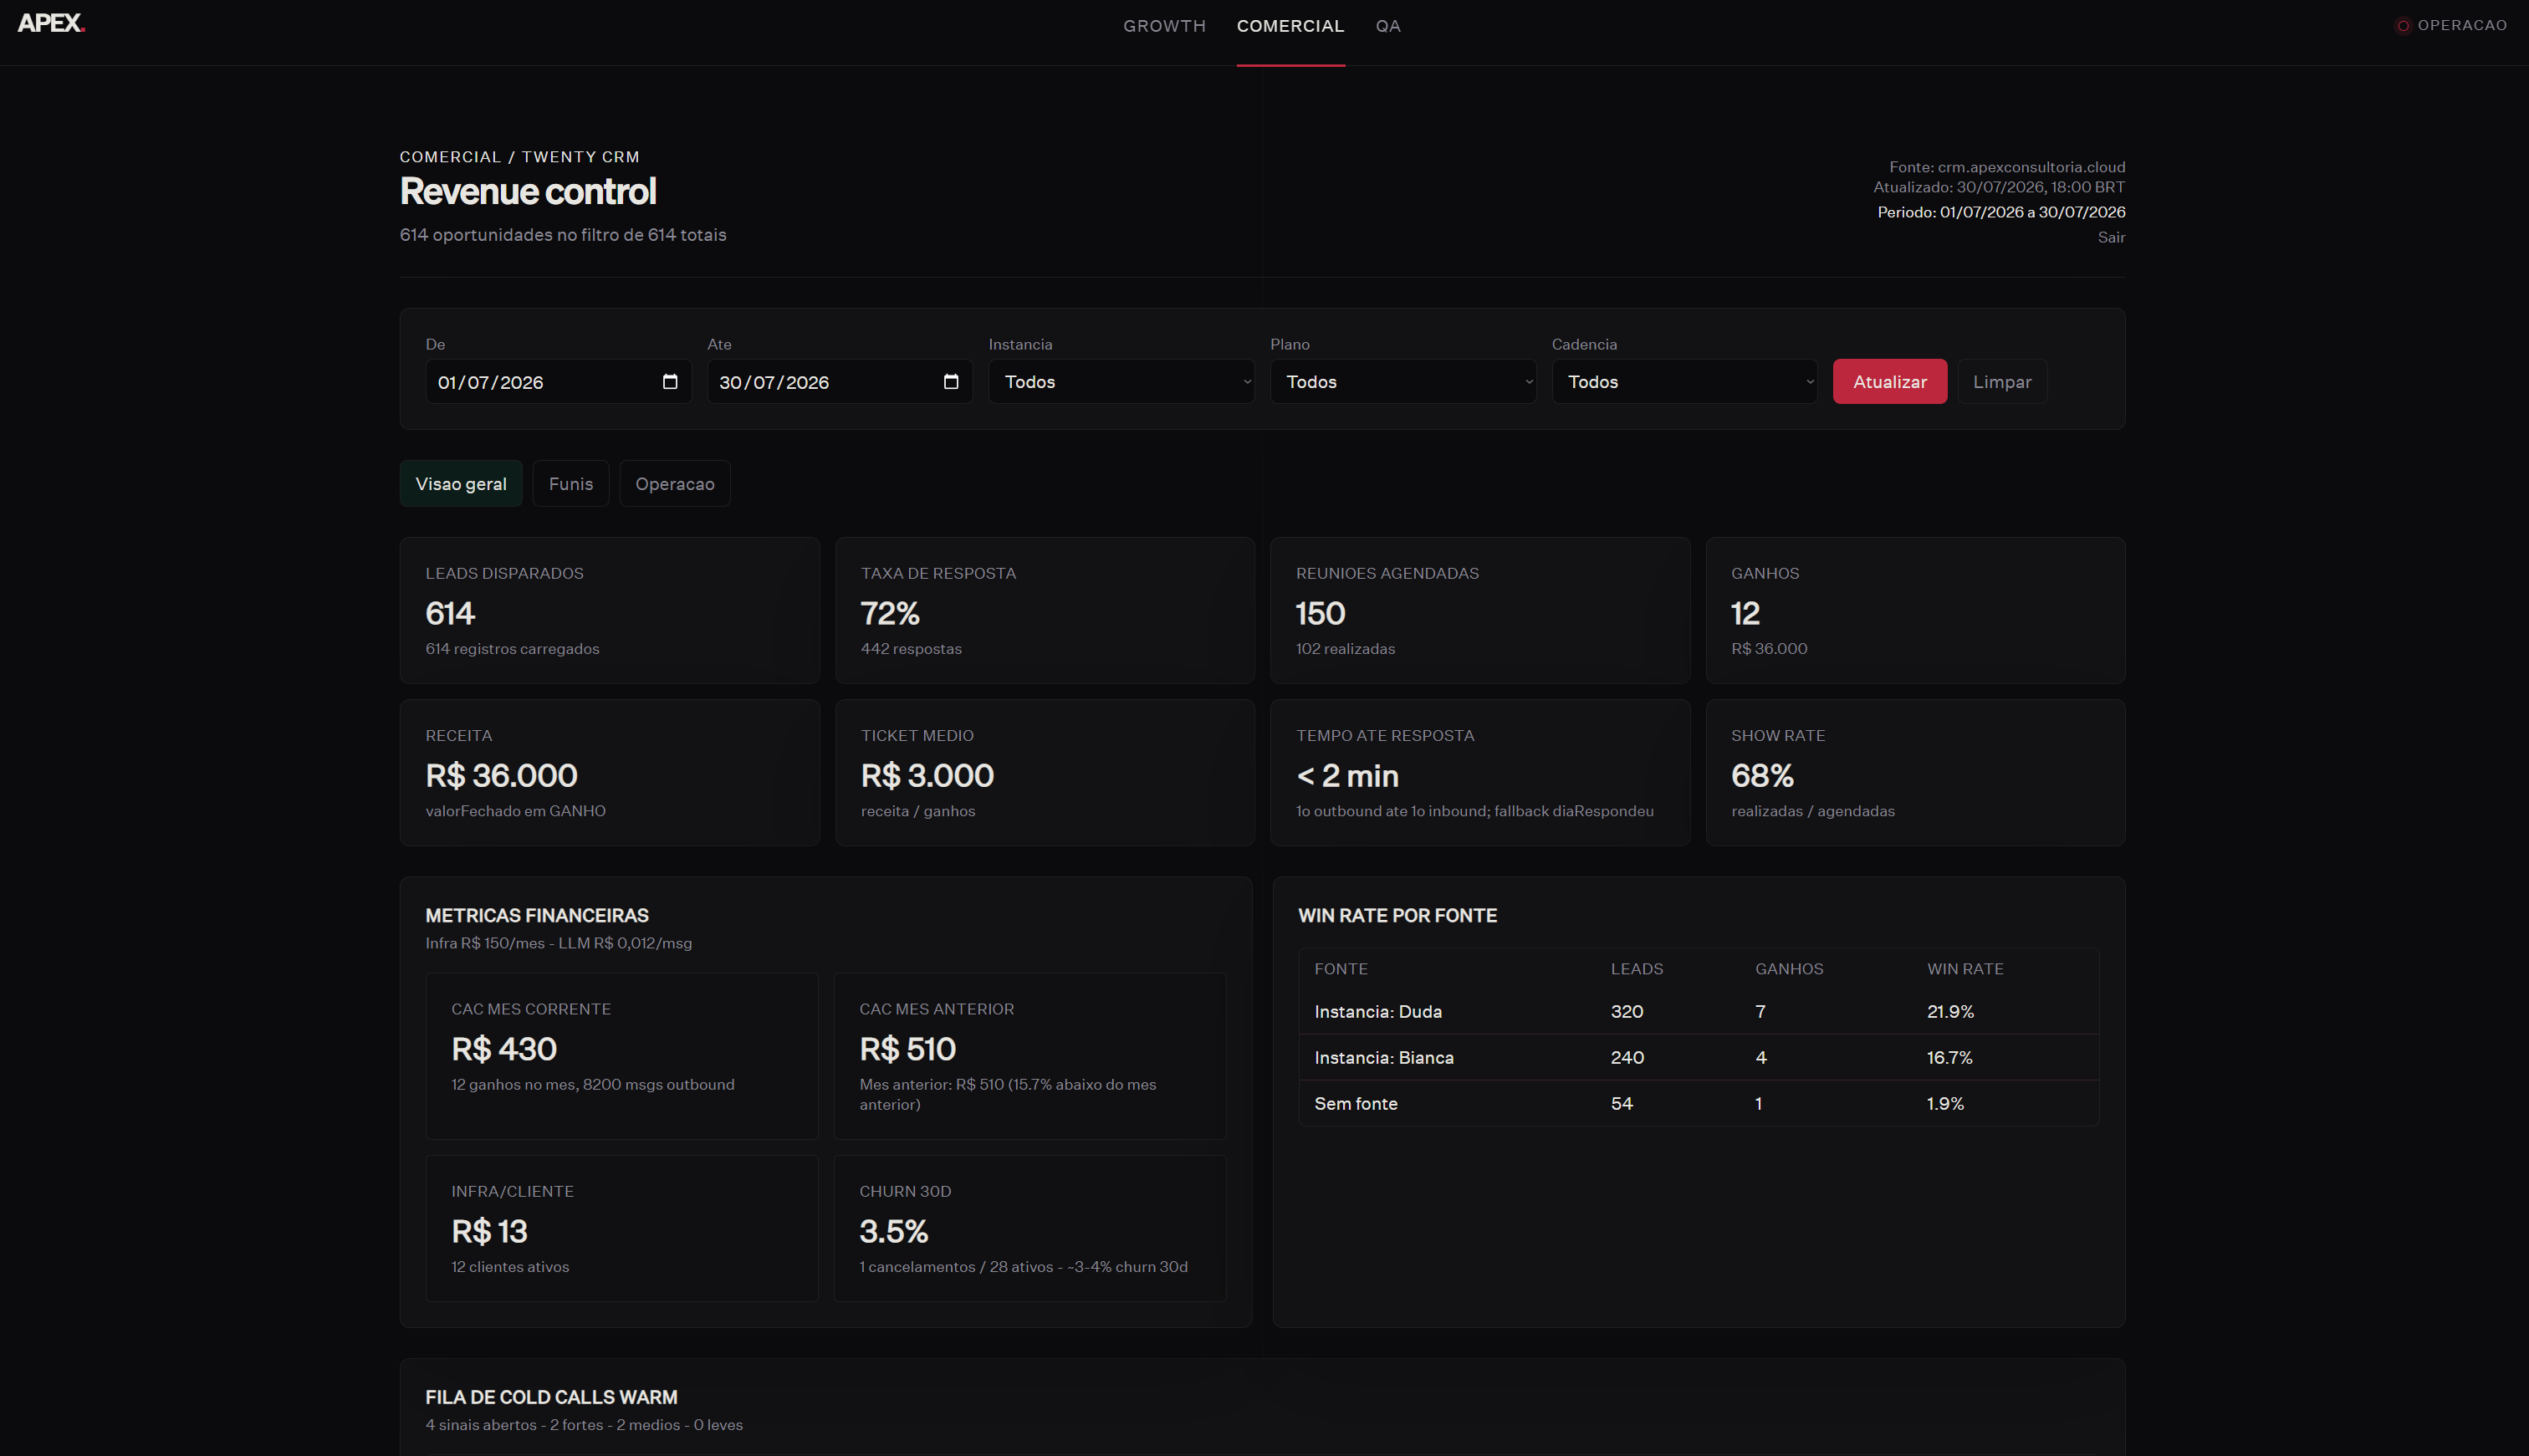This screenshot has height=1456, width=2529.
Task: Click the 21.9% win rate cell
Action: coord(1950,1012)
